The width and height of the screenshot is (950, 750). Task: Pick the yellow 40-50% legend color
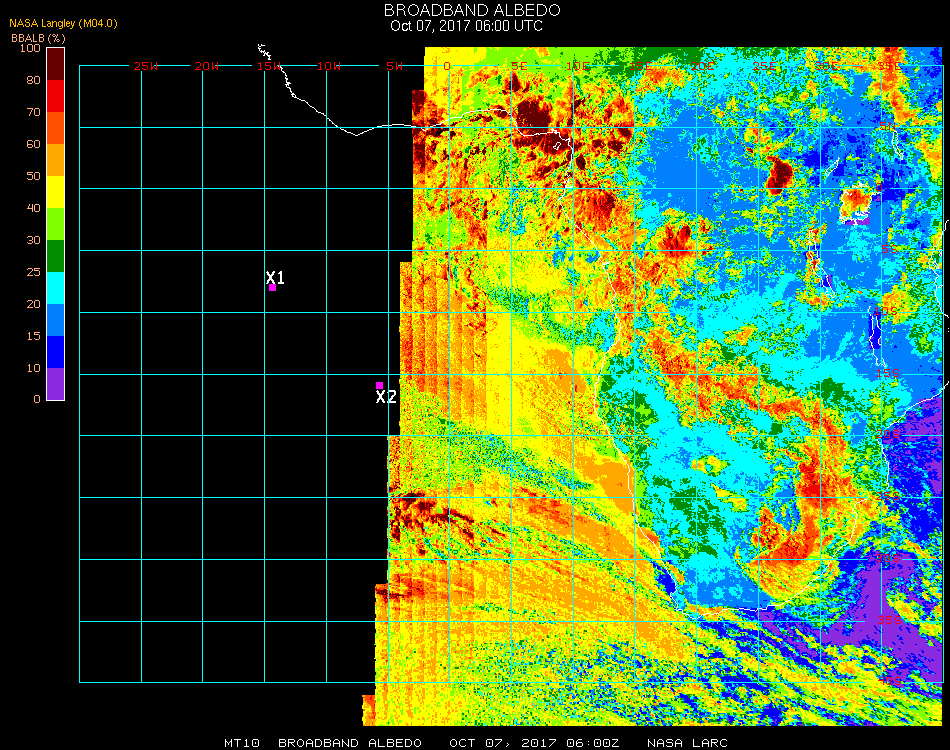point(55,192)
